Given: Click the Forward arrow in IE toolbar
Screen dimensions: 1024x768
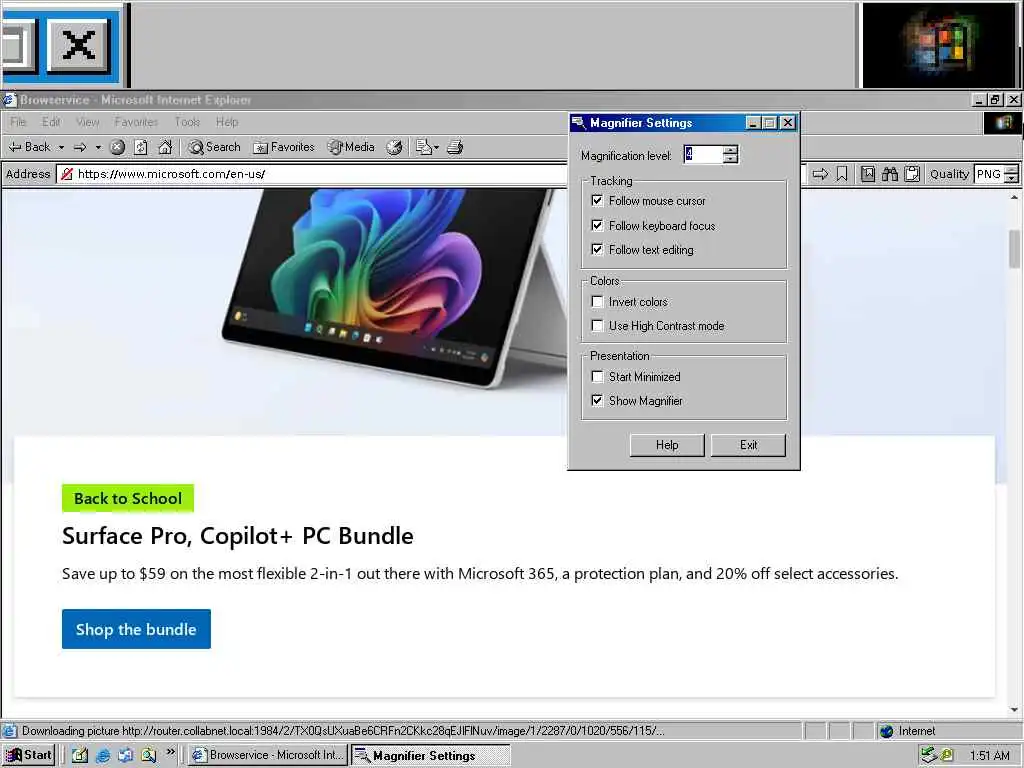Looking at the screenshot, I should tap(80, 147).
